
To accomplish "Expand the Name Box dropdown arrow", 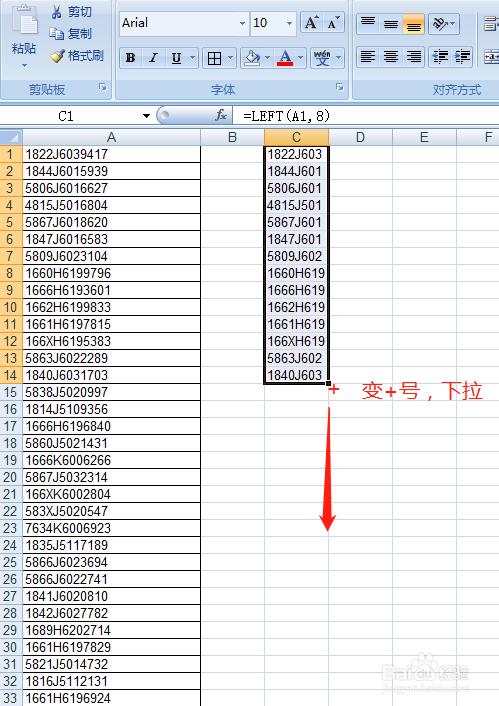I will pos(146,116).
